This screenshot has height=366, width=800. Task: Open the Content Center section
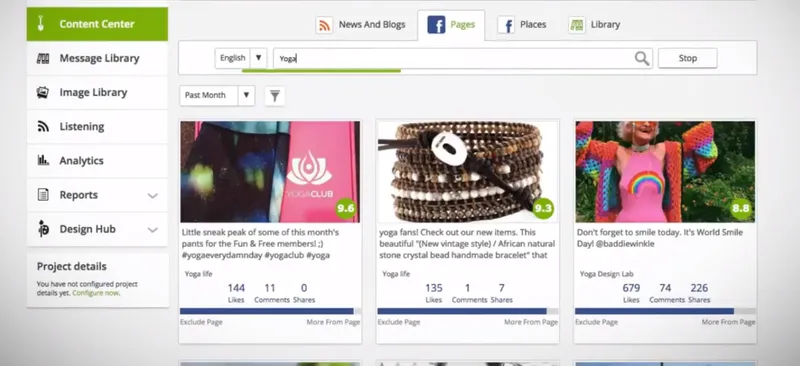(97, 24)
